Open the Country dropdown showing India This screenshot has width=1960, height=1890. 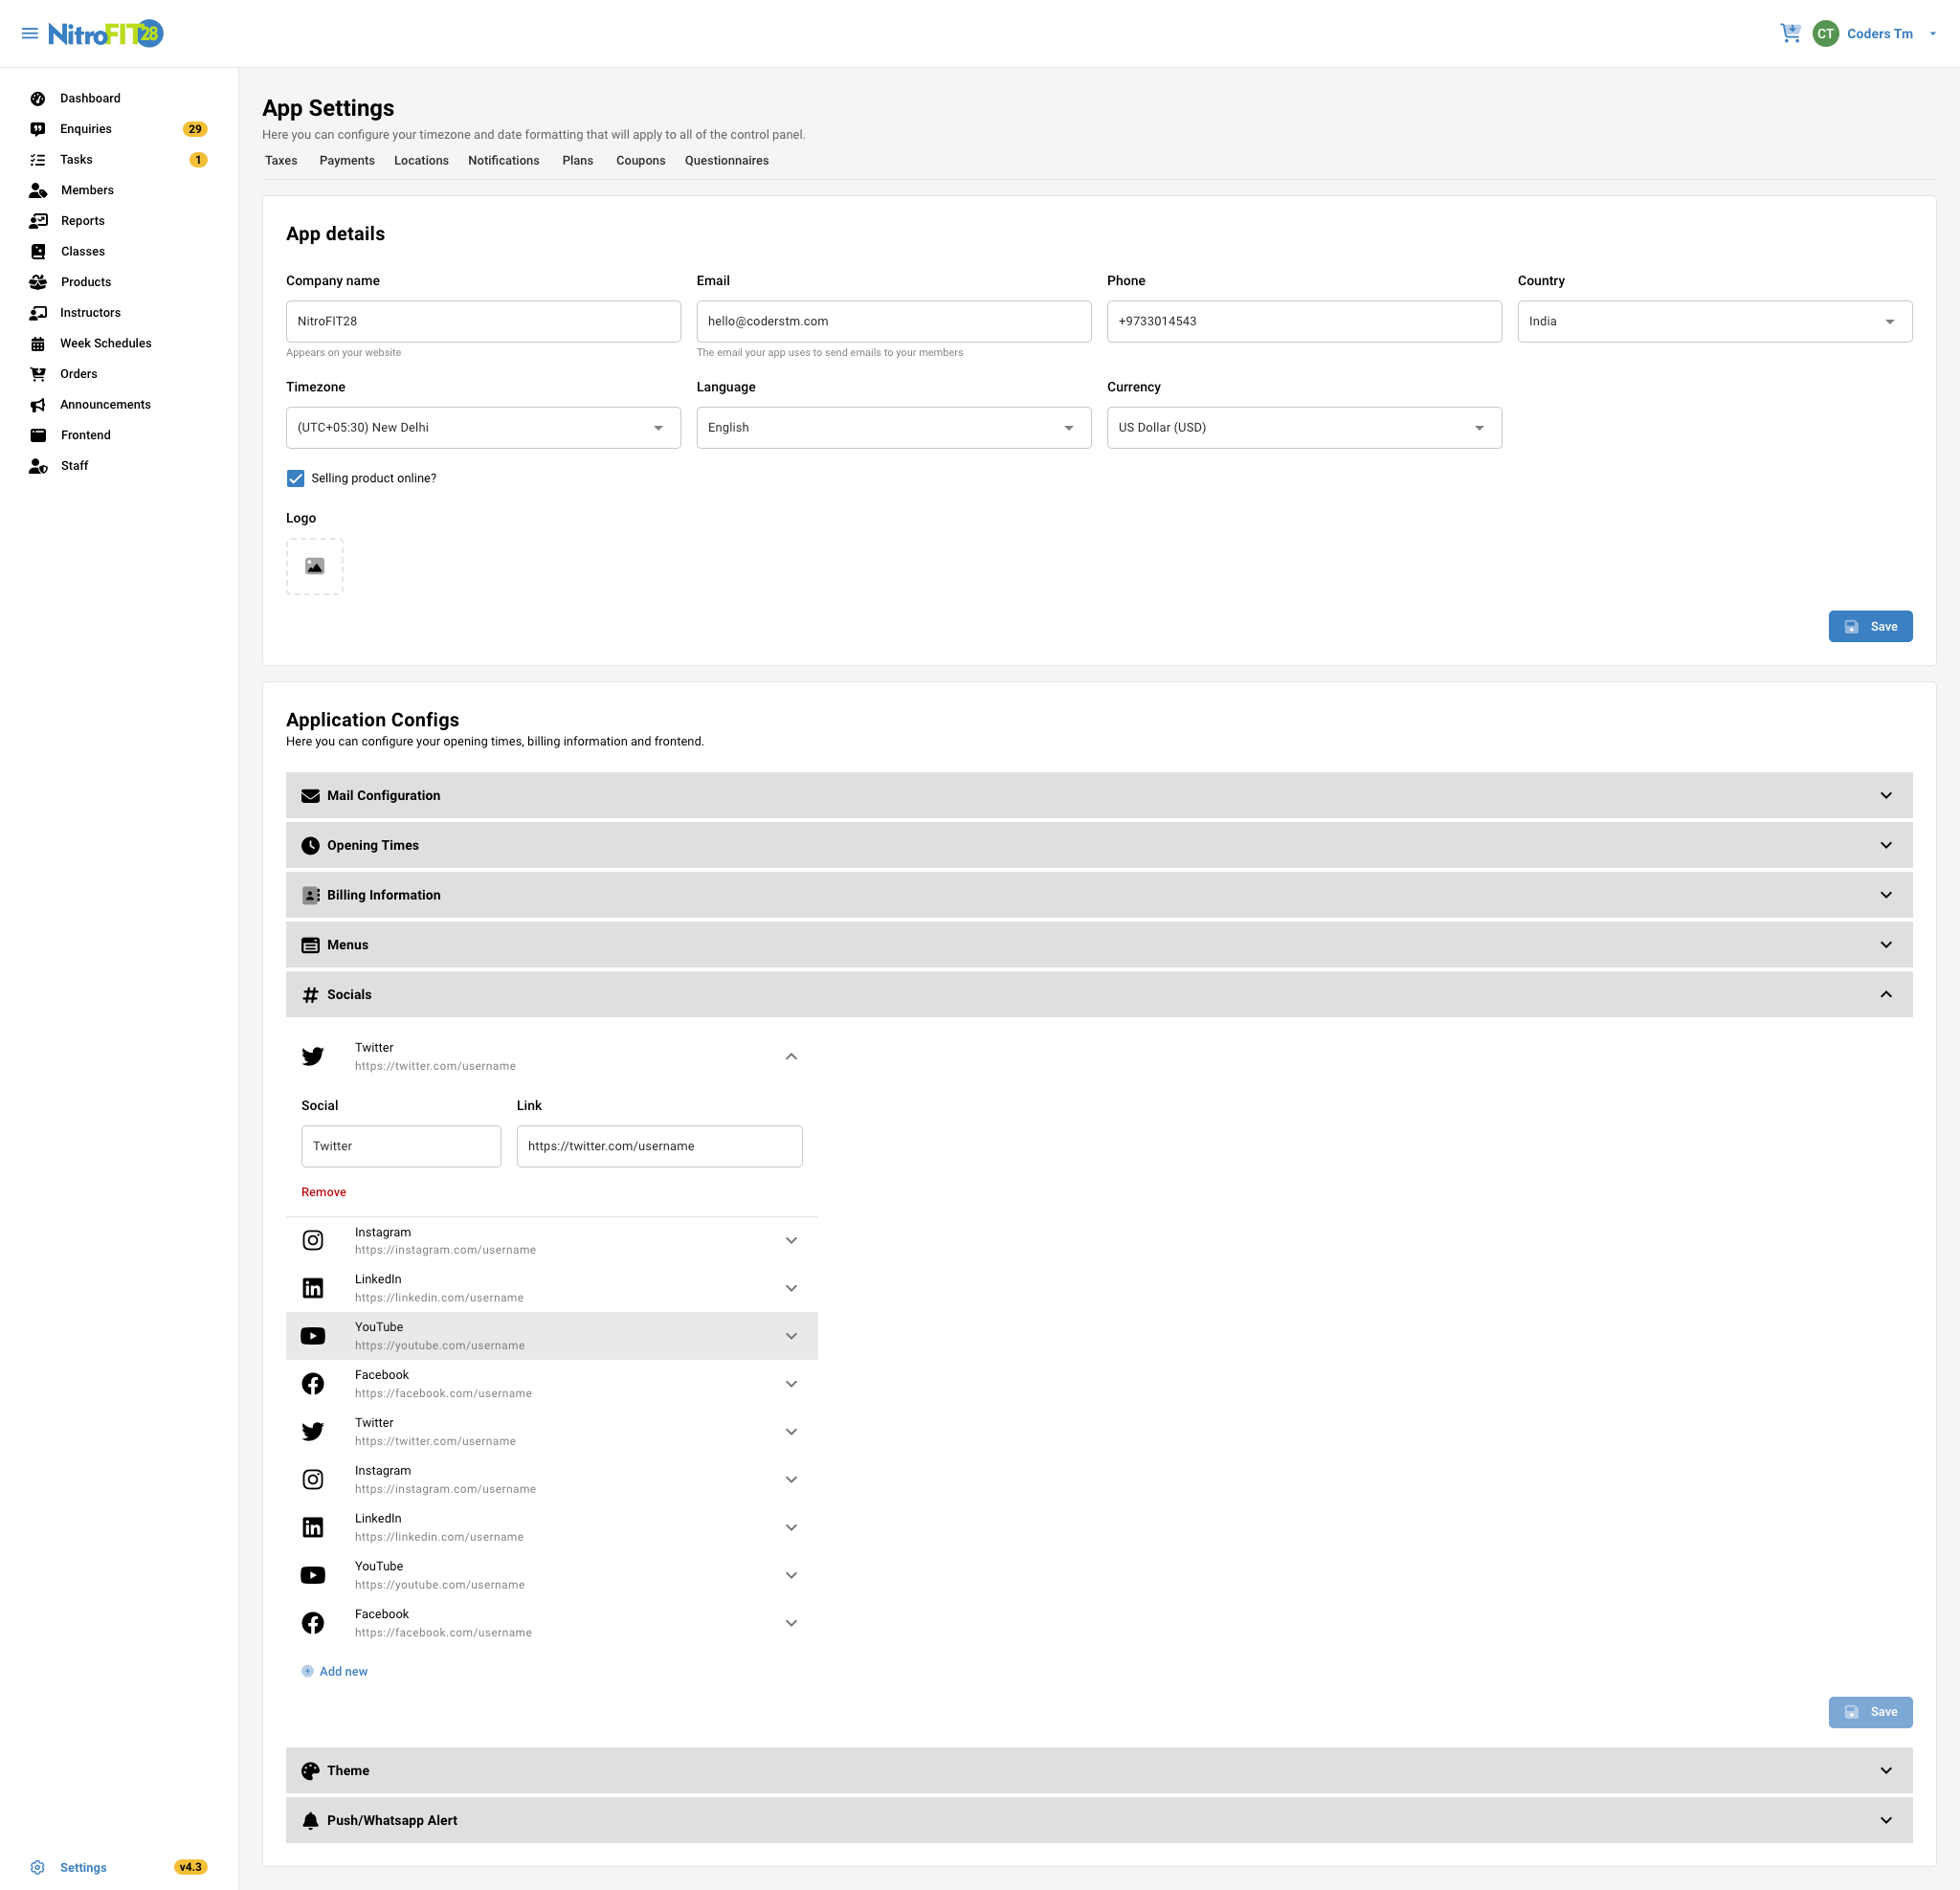(x=1714, y=322)
